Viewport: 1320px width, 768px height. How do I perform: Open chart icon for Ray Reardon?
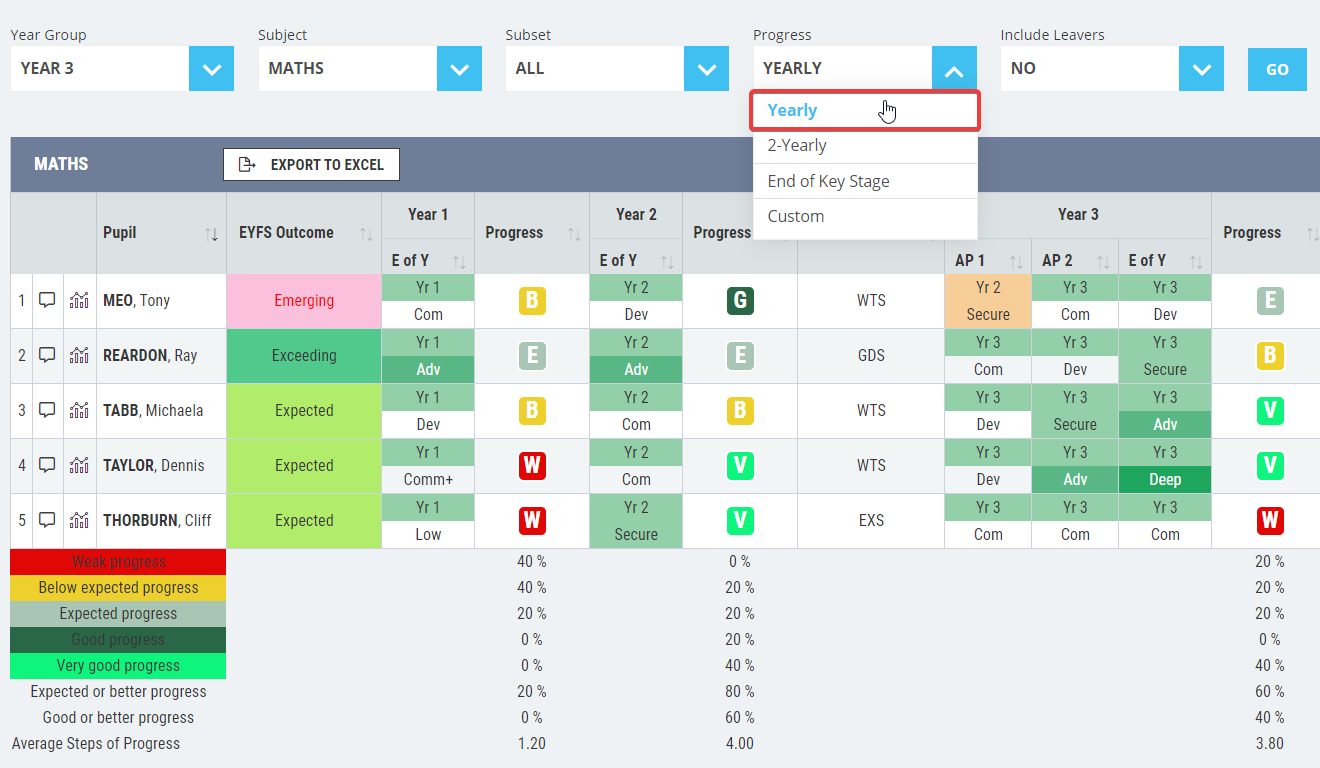click(x=79, y=355)
